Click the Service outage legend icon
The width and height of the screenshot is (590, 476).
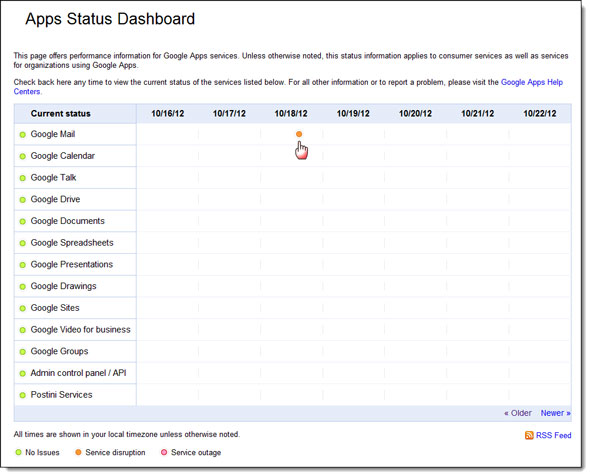[164, 452]
